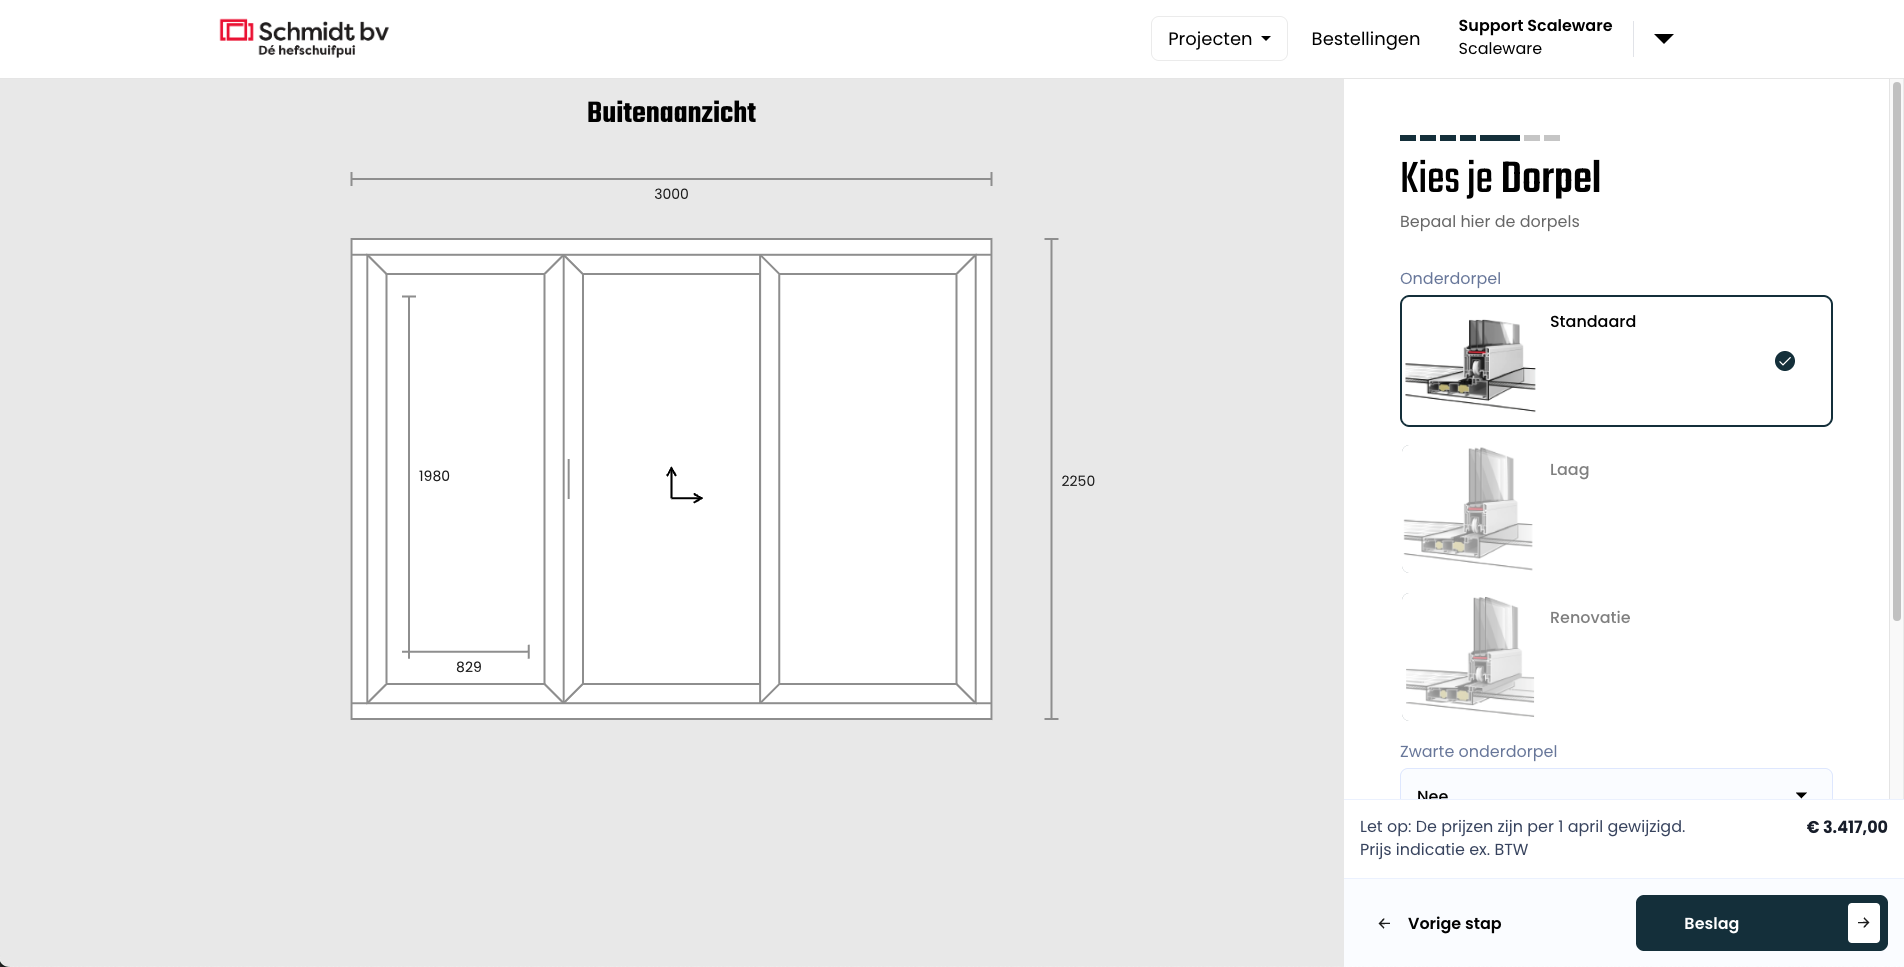Click the selected checkmark on Standaard

tap(1784, 361)
